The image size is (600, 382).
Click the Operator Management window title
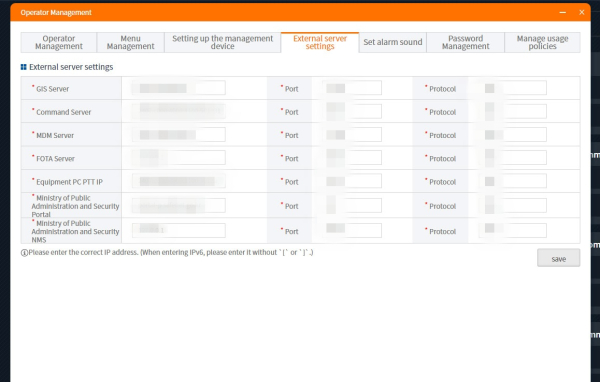(56, 13)
